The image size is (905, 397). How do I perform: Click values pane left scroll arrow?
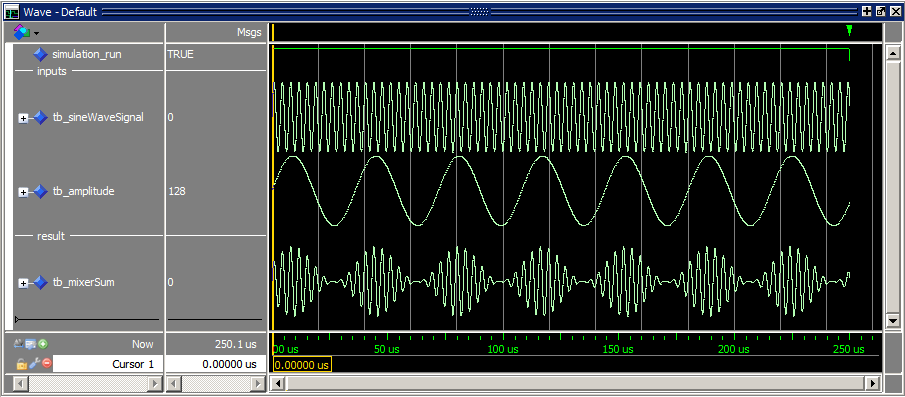pyautogui.click(x=174, y=383)
